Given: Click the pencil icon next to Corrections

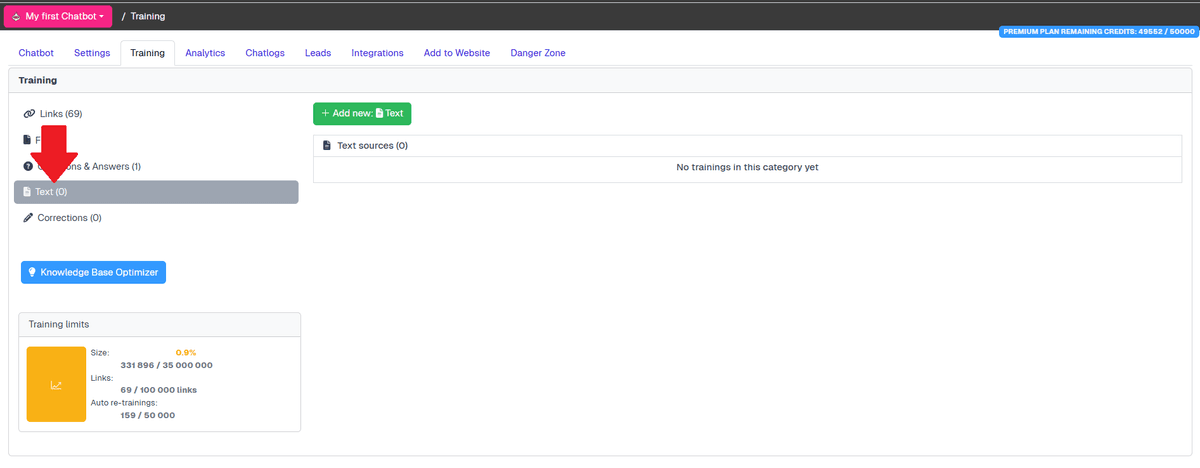Looking at the screenshot, I should point(28,218).
